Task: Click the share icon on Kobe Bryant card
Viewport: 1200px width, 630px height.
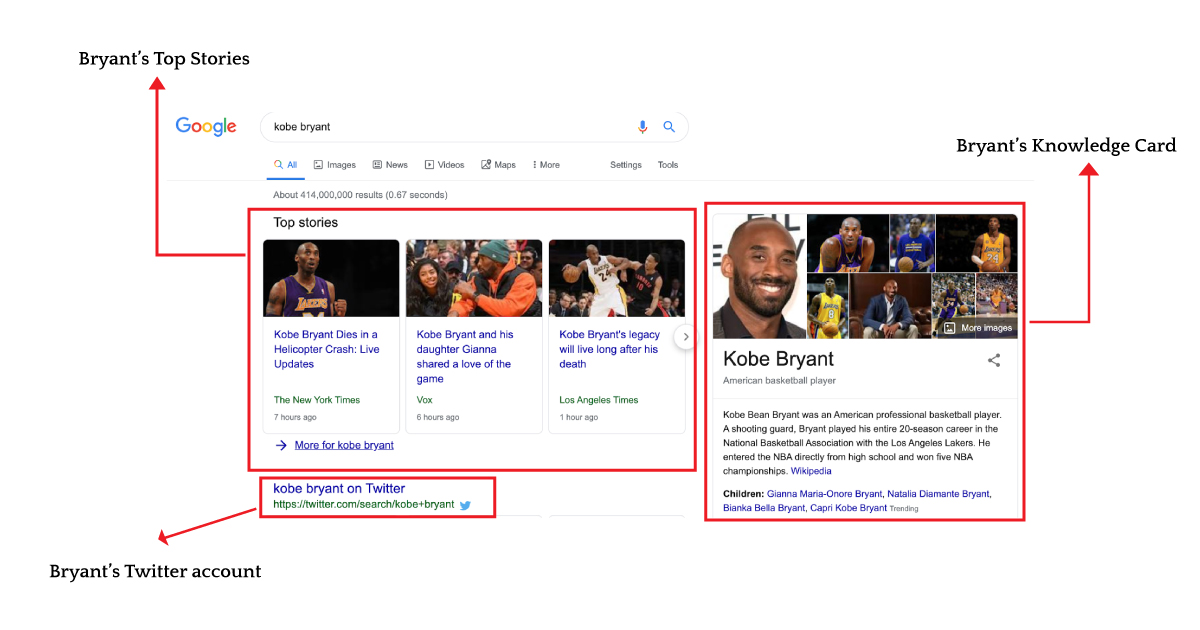Action: 994,360
